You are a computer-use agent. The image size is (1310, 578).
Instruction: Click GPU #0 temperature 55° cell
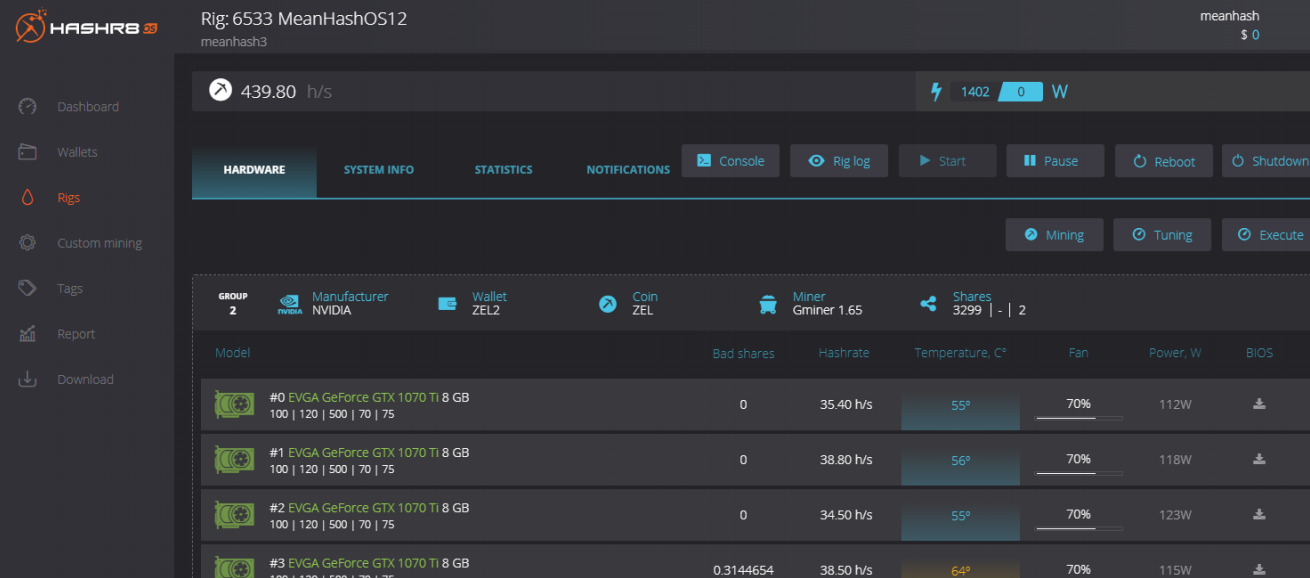[x=960, y=405]
